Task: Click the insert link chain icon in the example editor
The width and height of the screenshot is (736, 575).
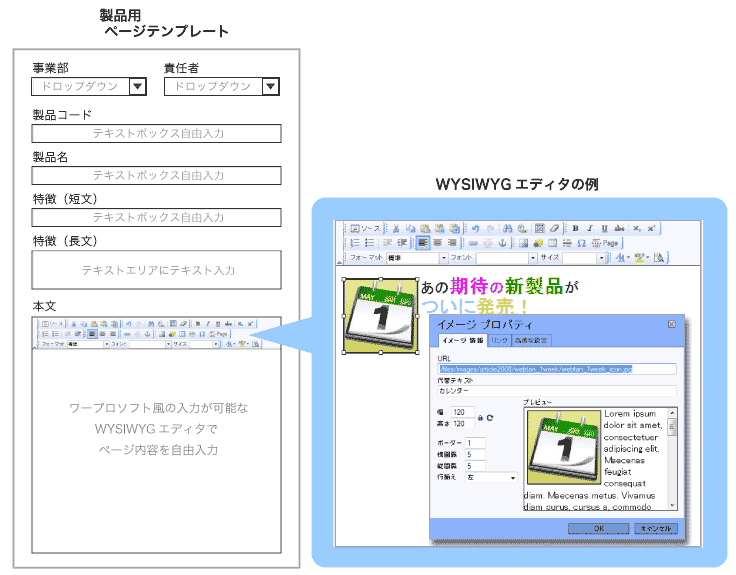Action: pos(473,243)
